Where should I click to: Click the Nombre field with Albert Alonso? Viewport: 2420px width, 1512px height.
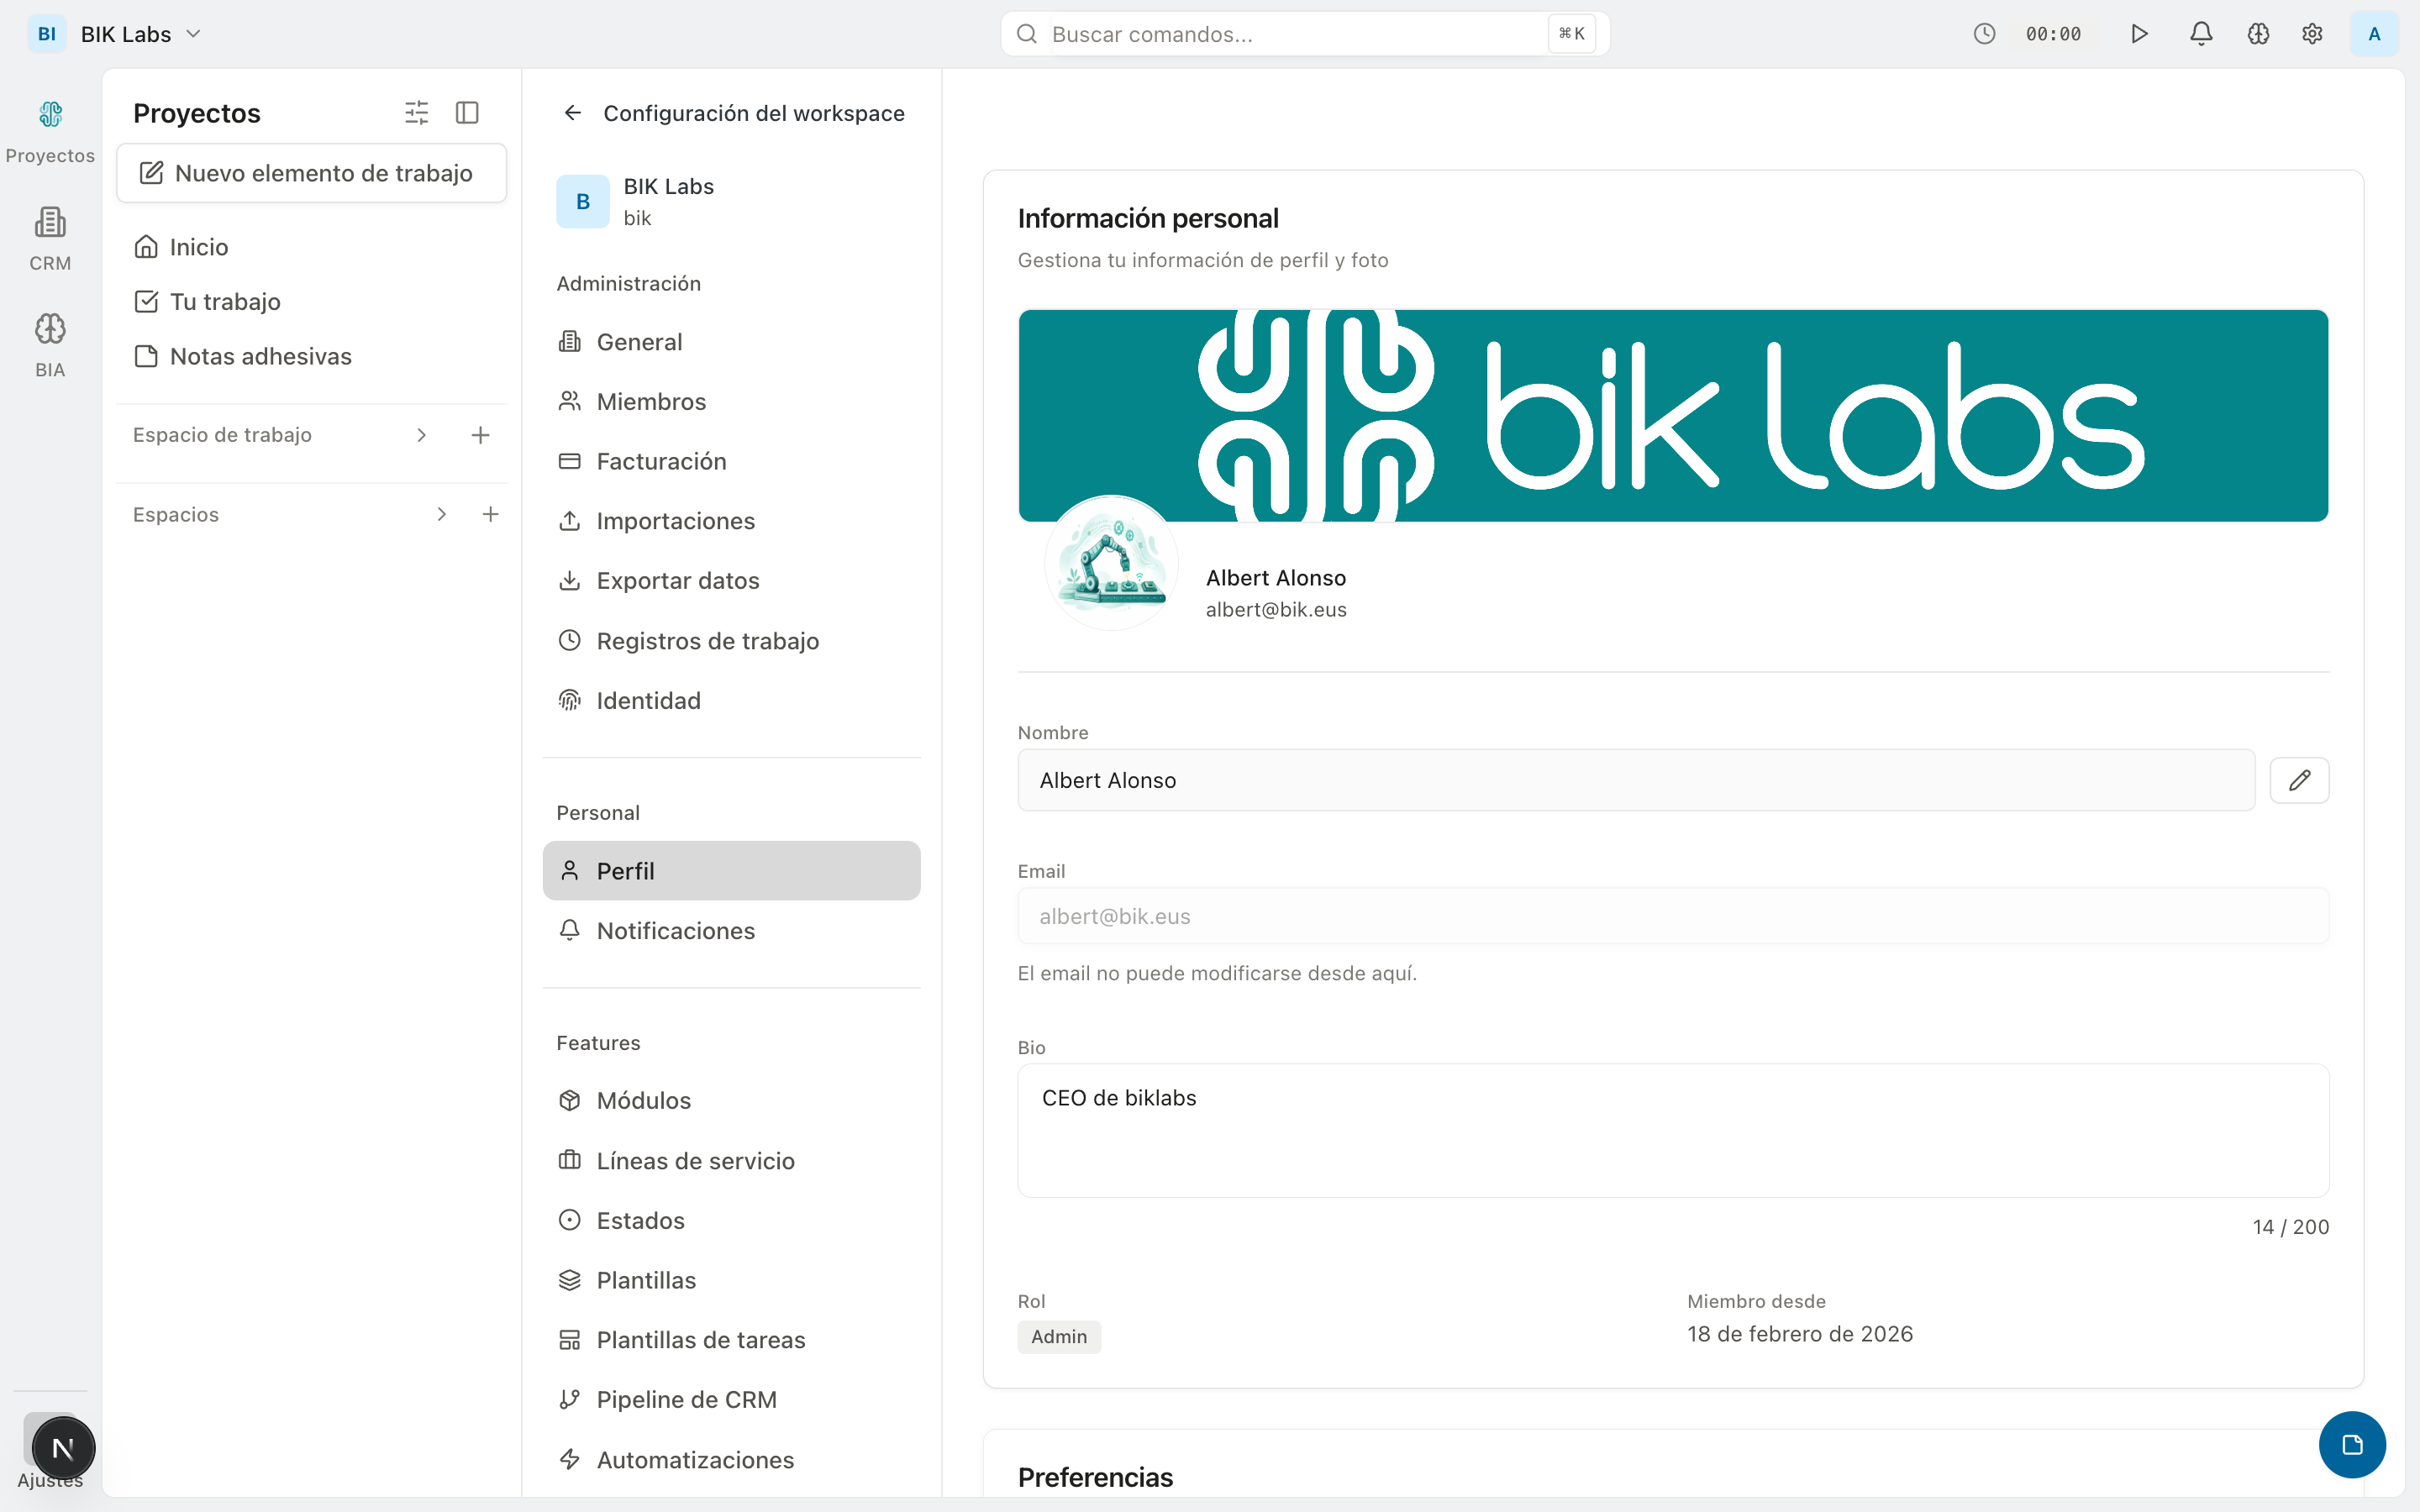[x=1636, y=780]
